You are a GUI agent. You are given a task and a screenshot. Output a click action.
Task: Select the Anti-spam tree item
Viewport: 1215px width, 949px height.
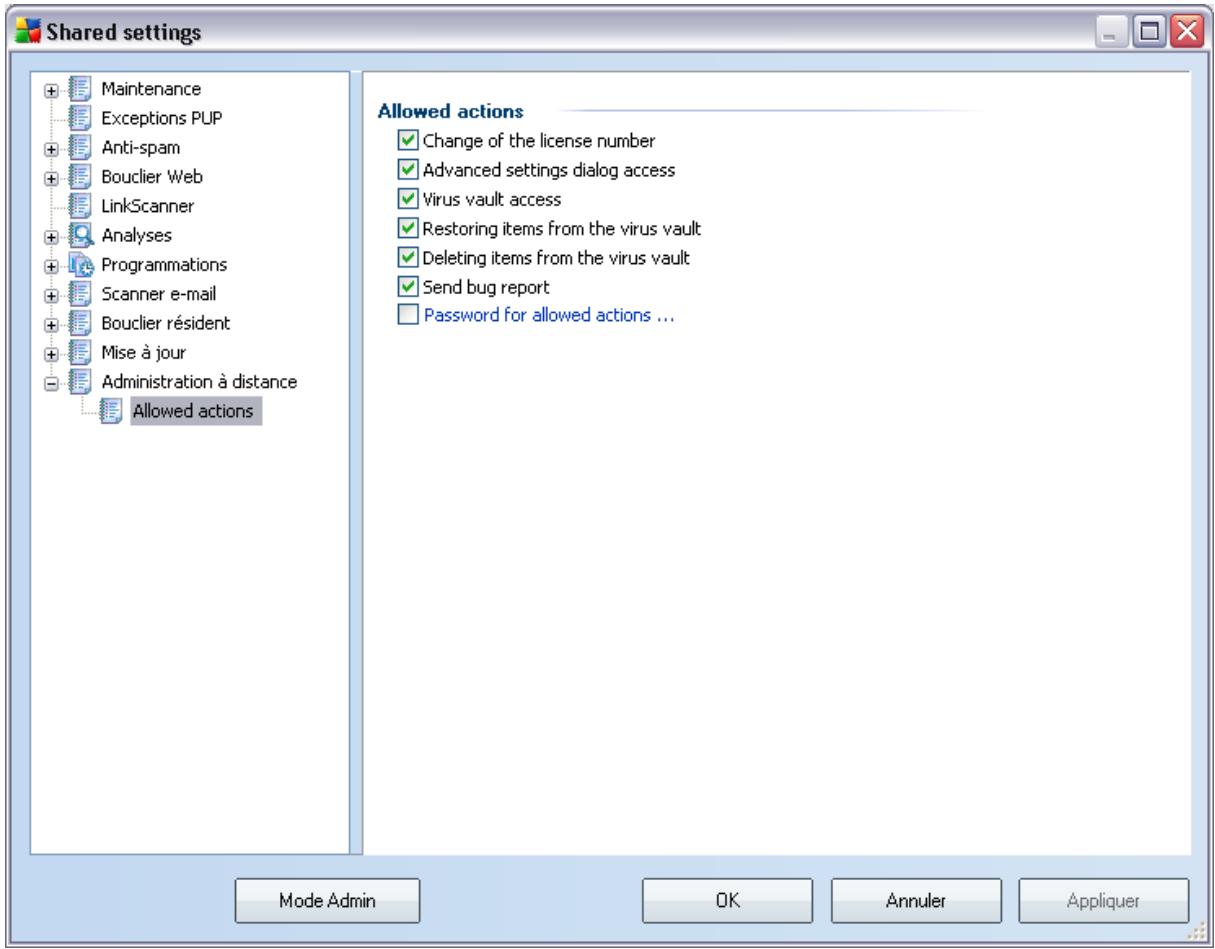141,148
